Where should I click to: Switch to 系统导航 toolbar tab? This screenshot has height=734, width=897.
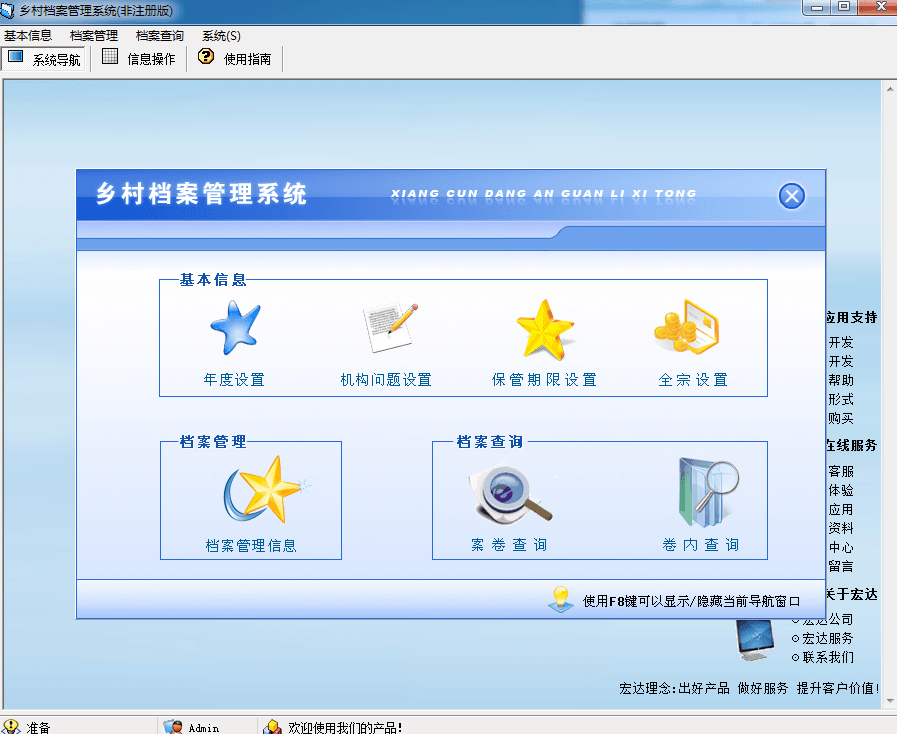44,59
